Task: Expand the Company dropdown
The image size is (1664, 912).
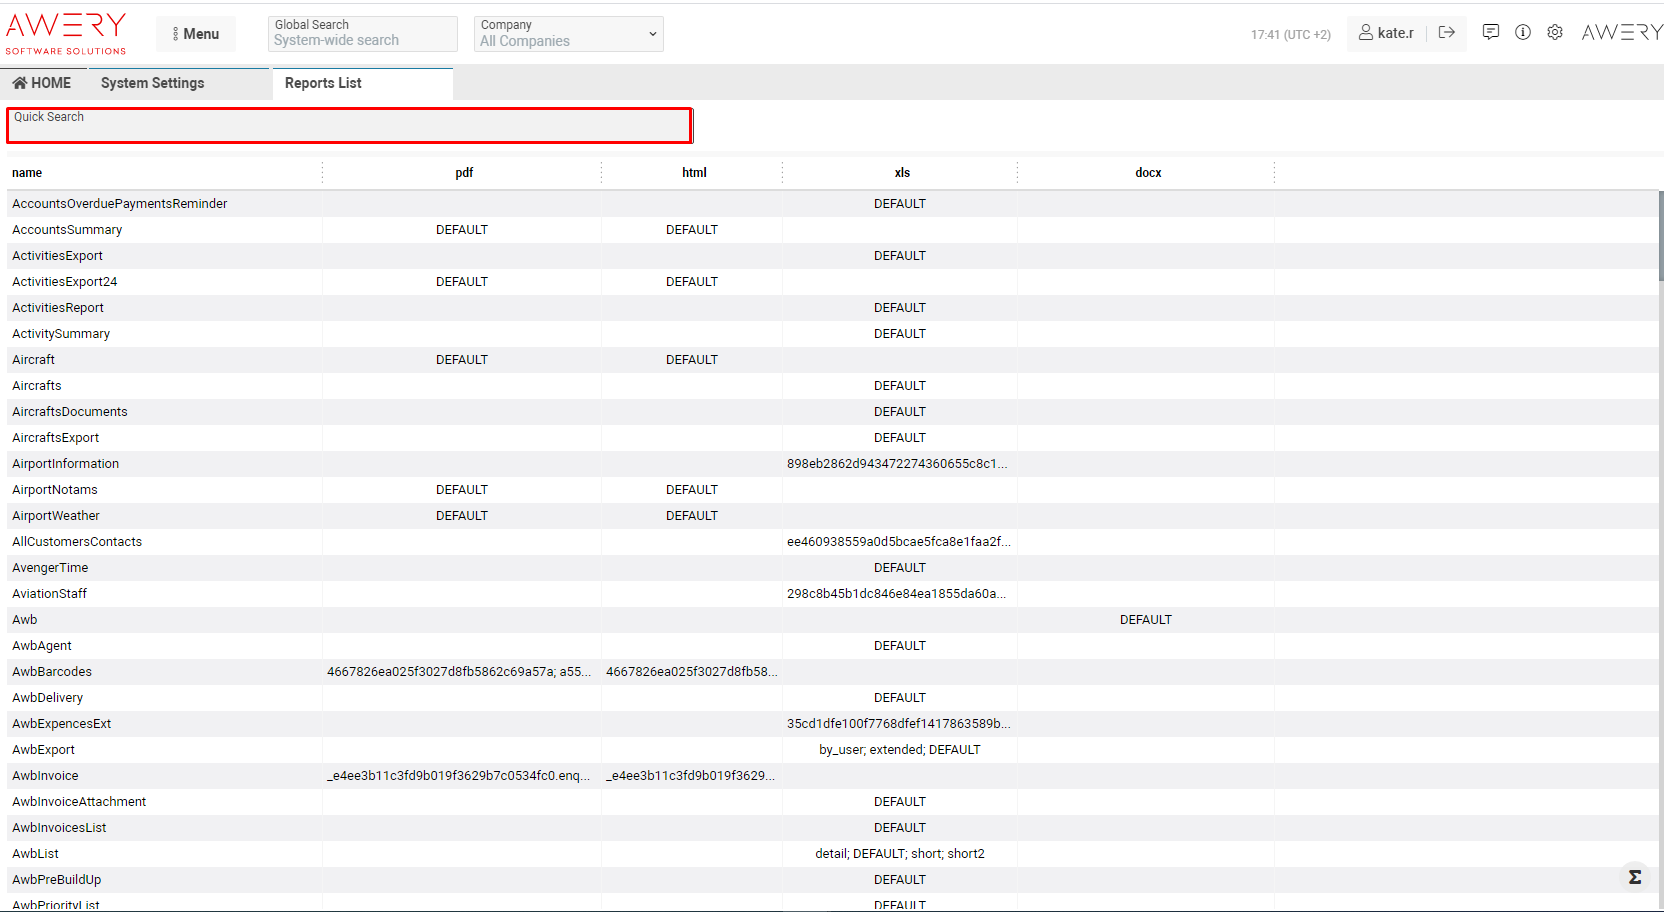Action: click(x=568, y=34)
